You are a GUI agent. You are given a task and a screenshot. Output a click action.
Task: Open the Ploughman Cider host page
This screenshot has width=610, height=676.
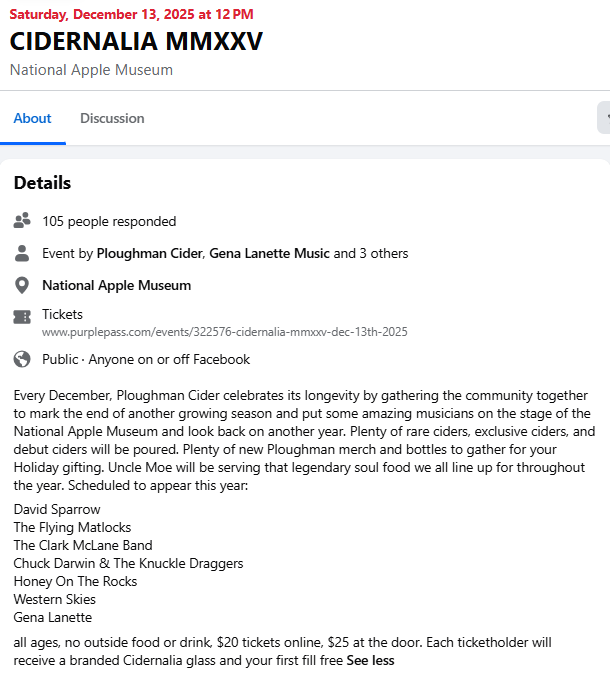click(150, 254)
